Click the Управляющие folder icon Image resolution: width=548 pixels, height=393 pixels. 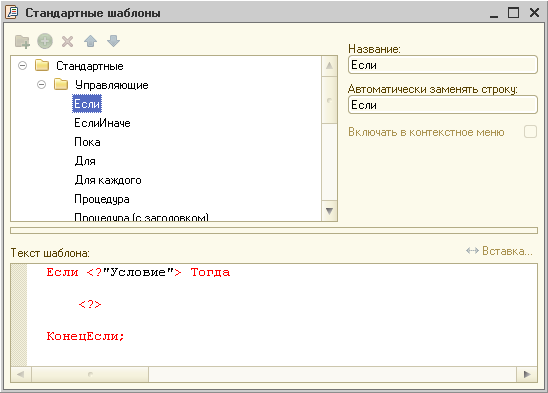[61, 84]
